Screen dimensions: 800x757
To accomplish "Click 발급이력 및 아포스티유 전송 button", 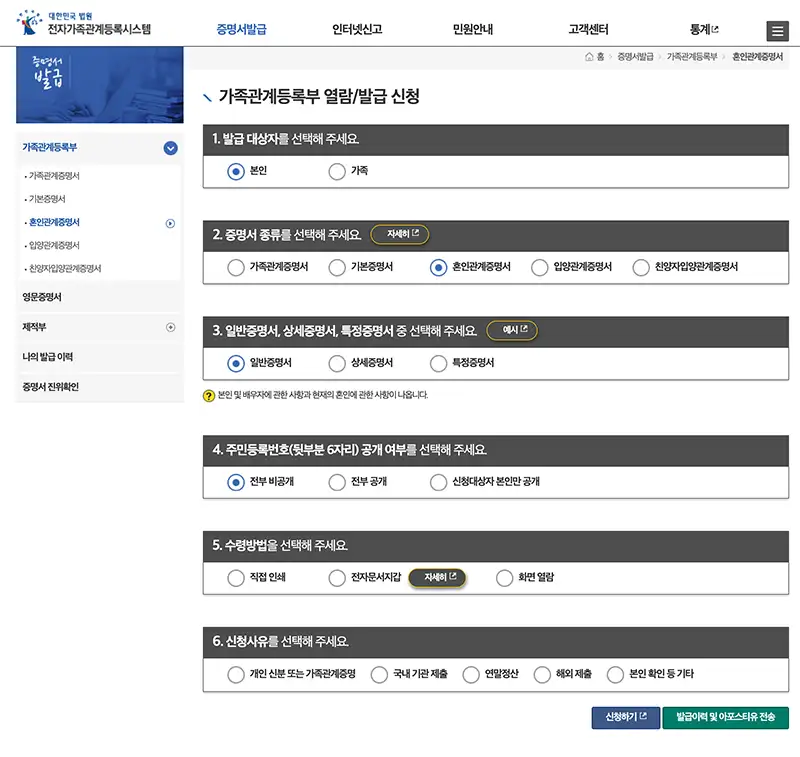I will pos(726,717).
